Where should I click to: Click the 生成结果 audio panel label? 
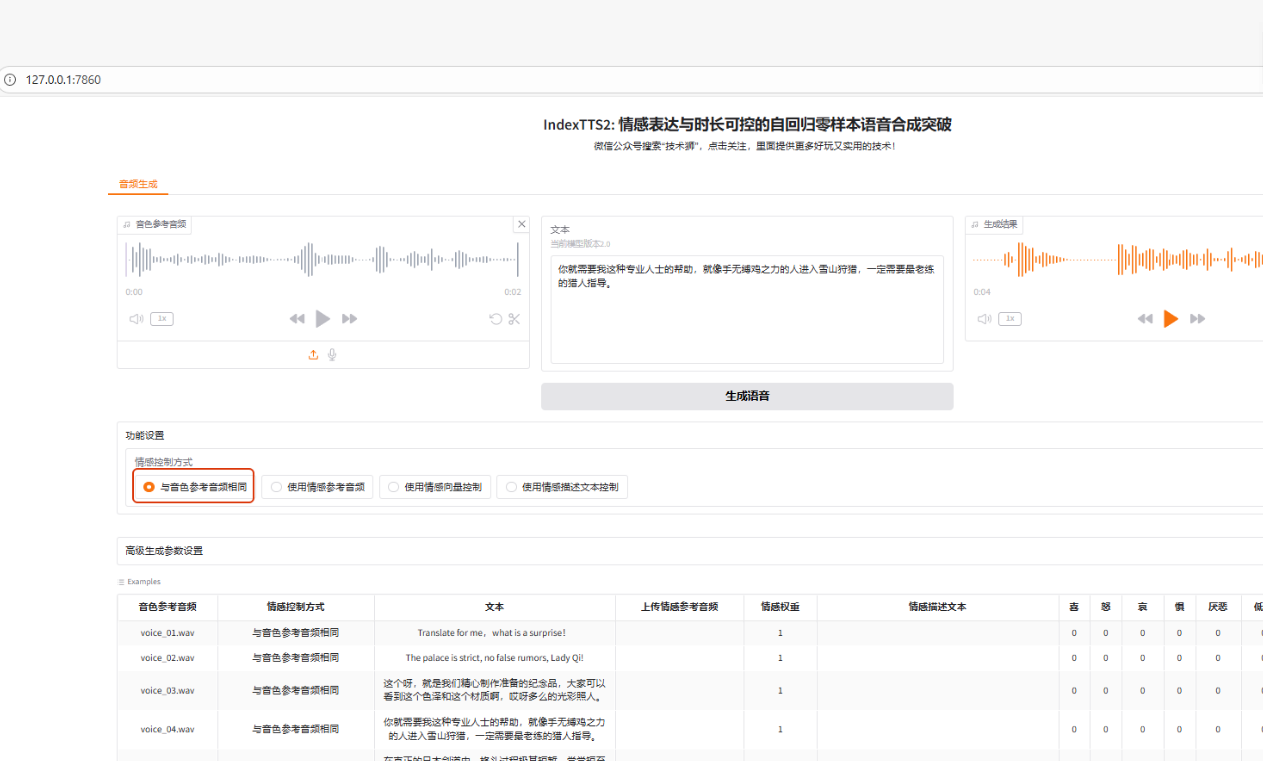point(995,225)
